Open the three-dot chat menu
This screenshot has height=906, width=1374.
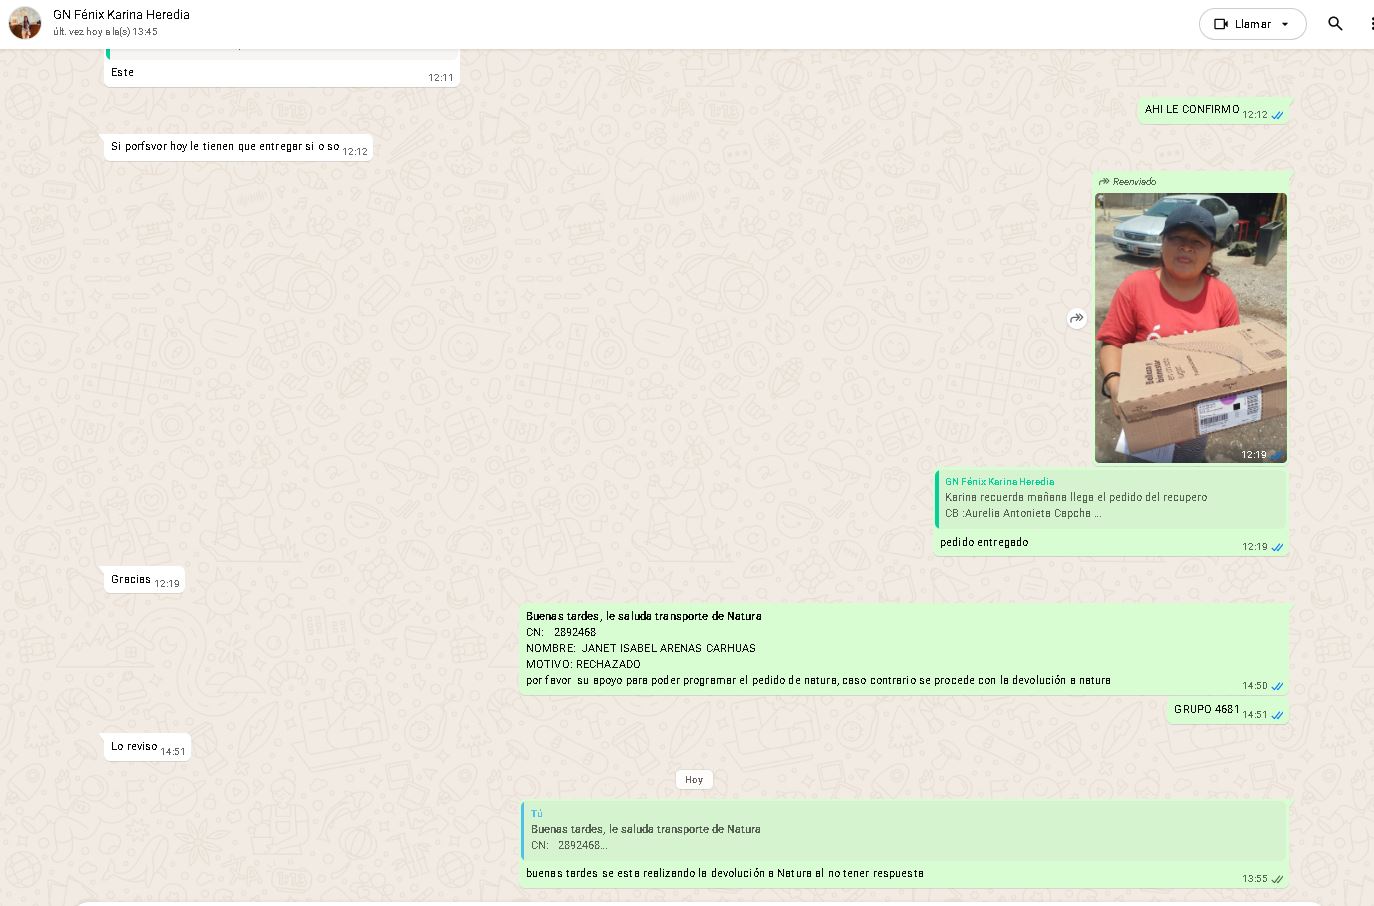(1370, 24)
